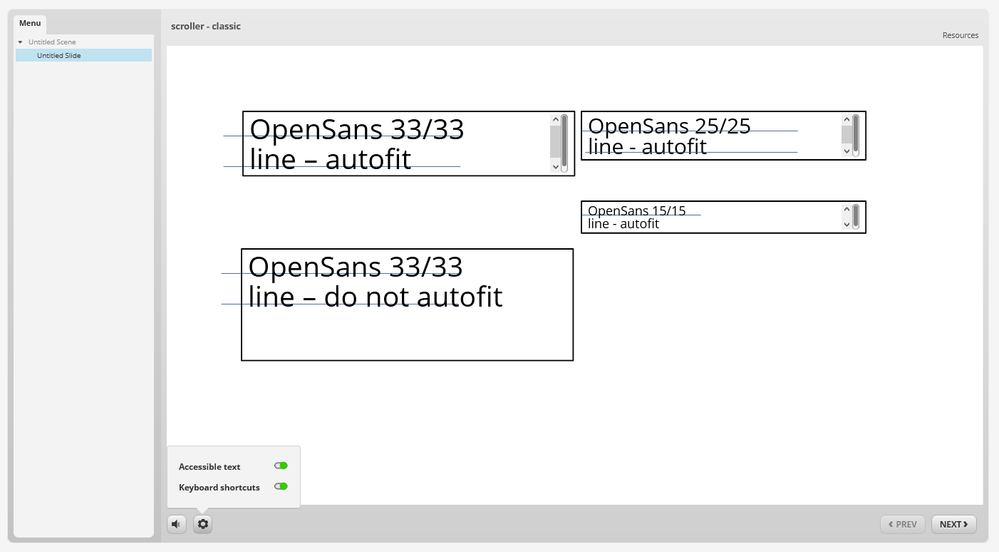Advance with the NEXT button

[x=954, y=524]
